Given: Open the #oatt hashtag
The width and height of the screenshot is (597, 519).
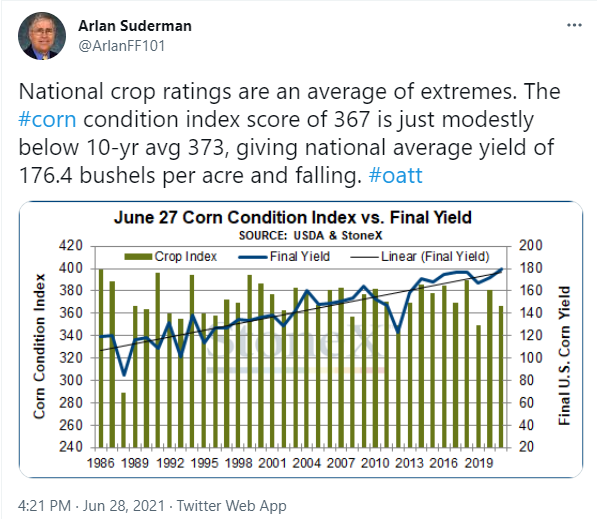Looking at the screenshot, I should (x=396, y=176).
